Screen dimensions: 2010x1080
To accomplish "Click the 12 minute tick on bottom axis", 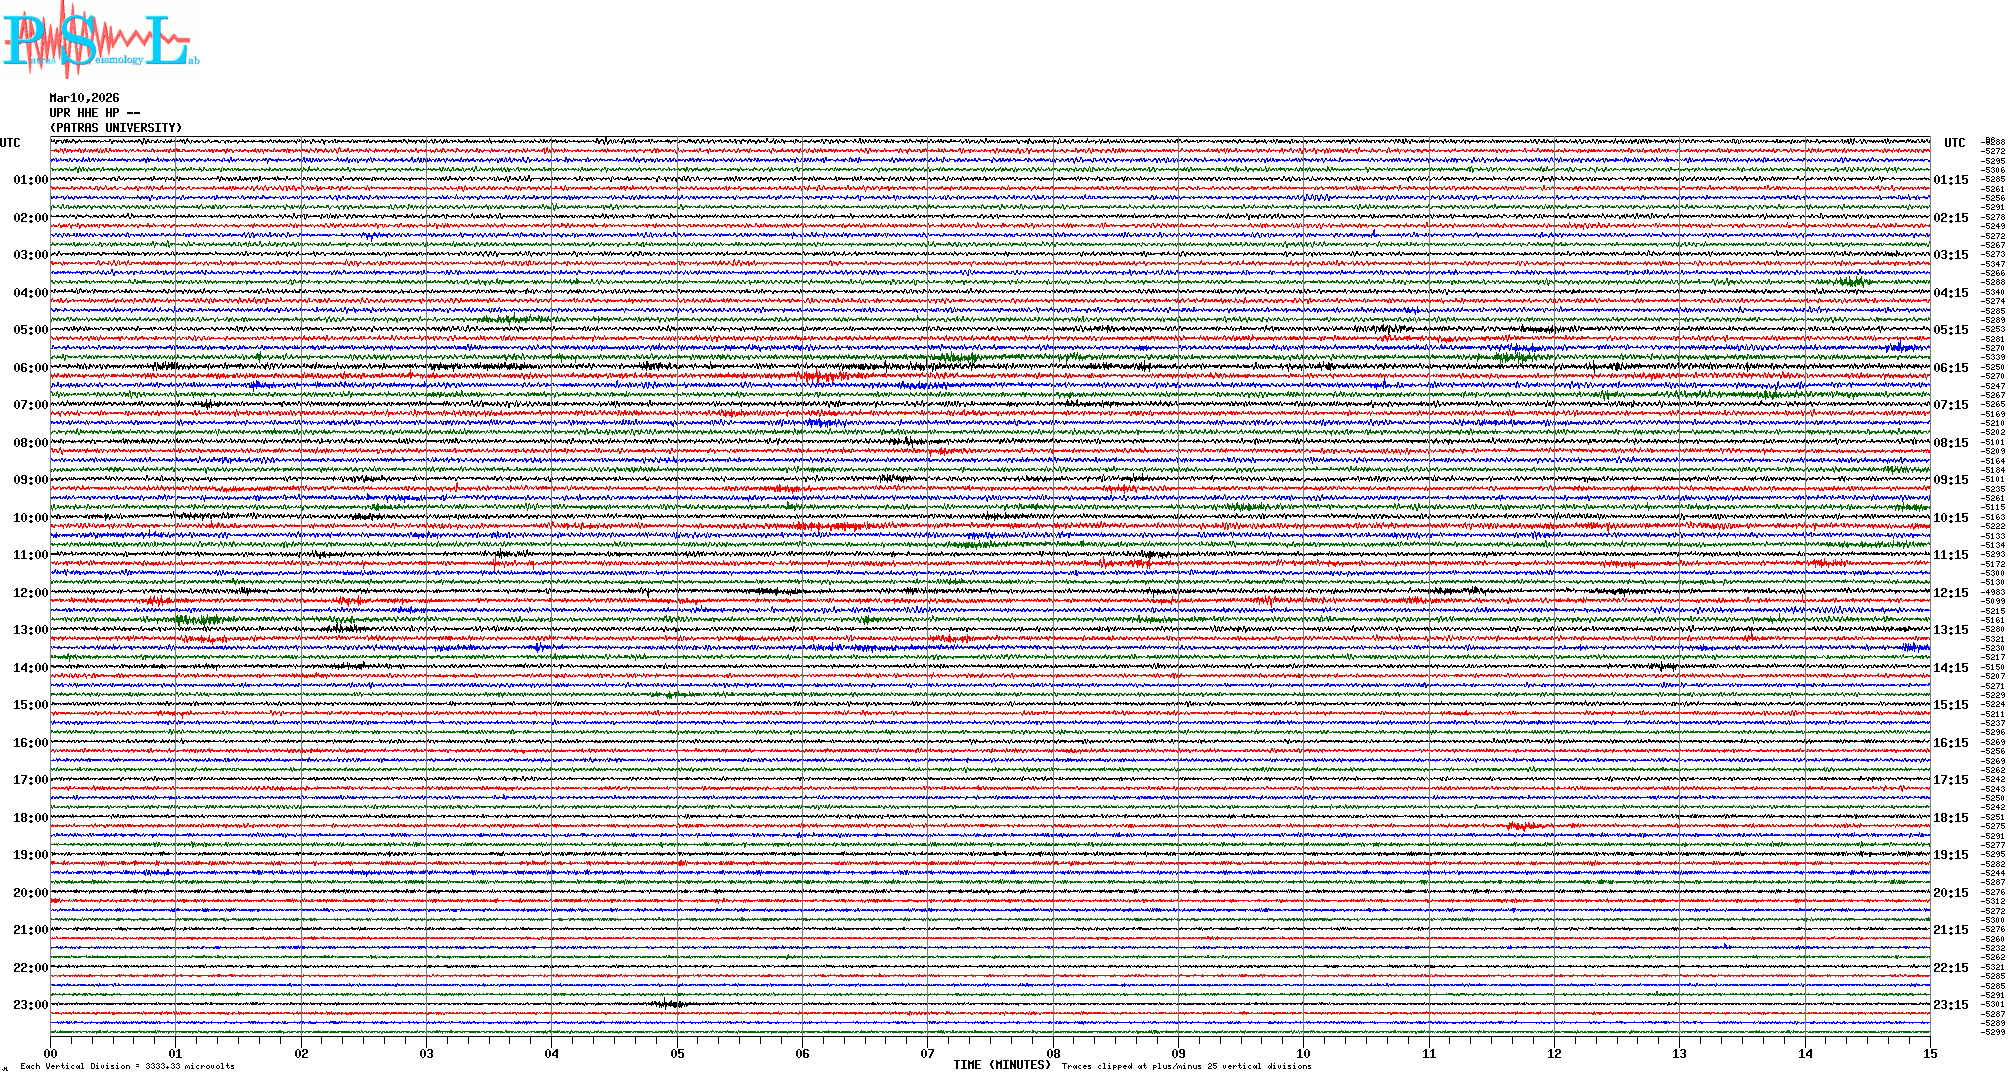I will [x=1554, y=1053].
